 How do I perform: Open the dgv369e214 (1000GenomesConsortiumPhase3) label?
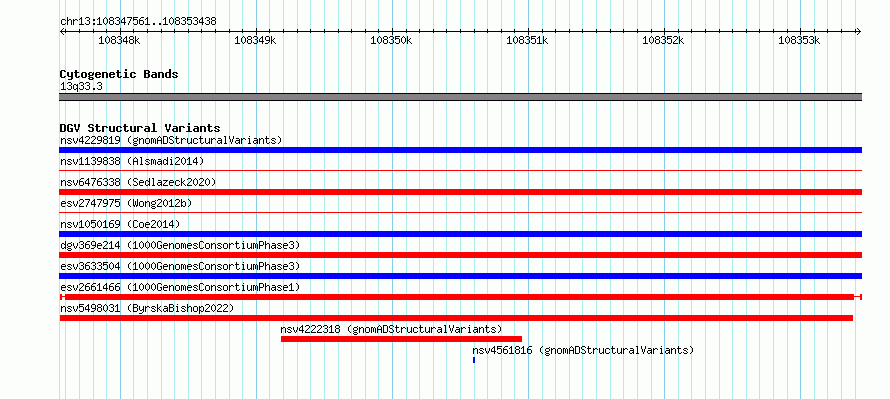point(180,245)
